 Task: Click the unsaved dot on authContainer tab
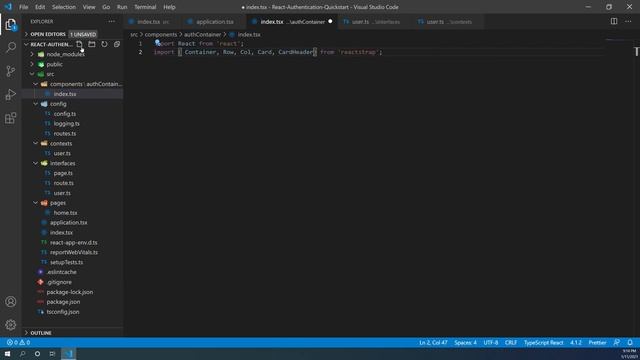coord(330,22)
